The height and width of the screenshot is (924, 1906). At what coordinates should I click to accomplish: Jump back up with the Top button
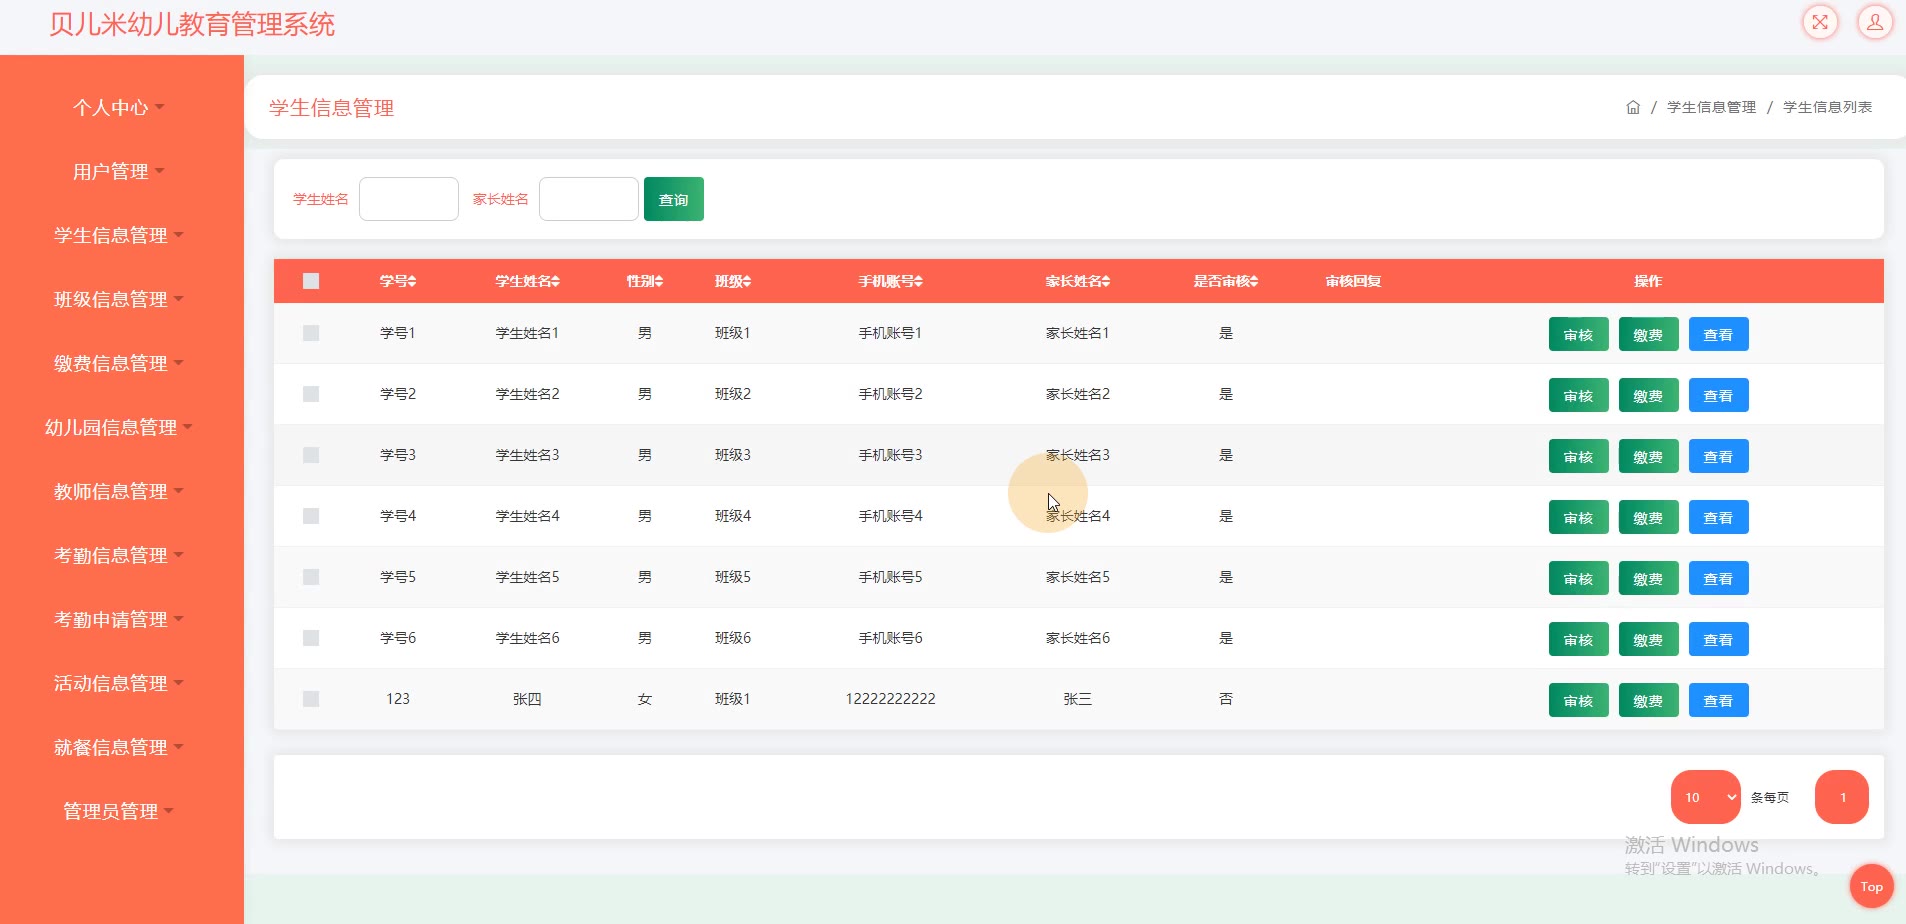click(1871, 886)
